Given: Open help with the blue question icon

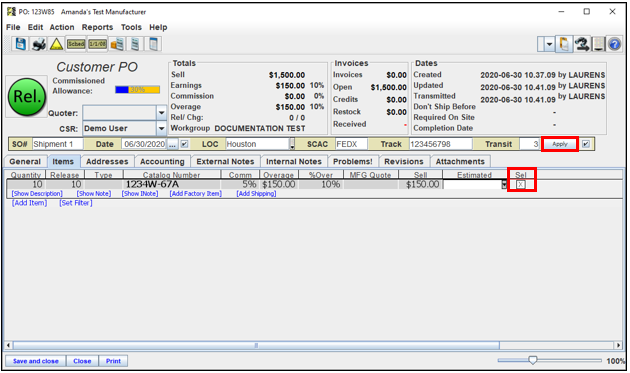Looking at the screenshot, I should tap(614, 44).
